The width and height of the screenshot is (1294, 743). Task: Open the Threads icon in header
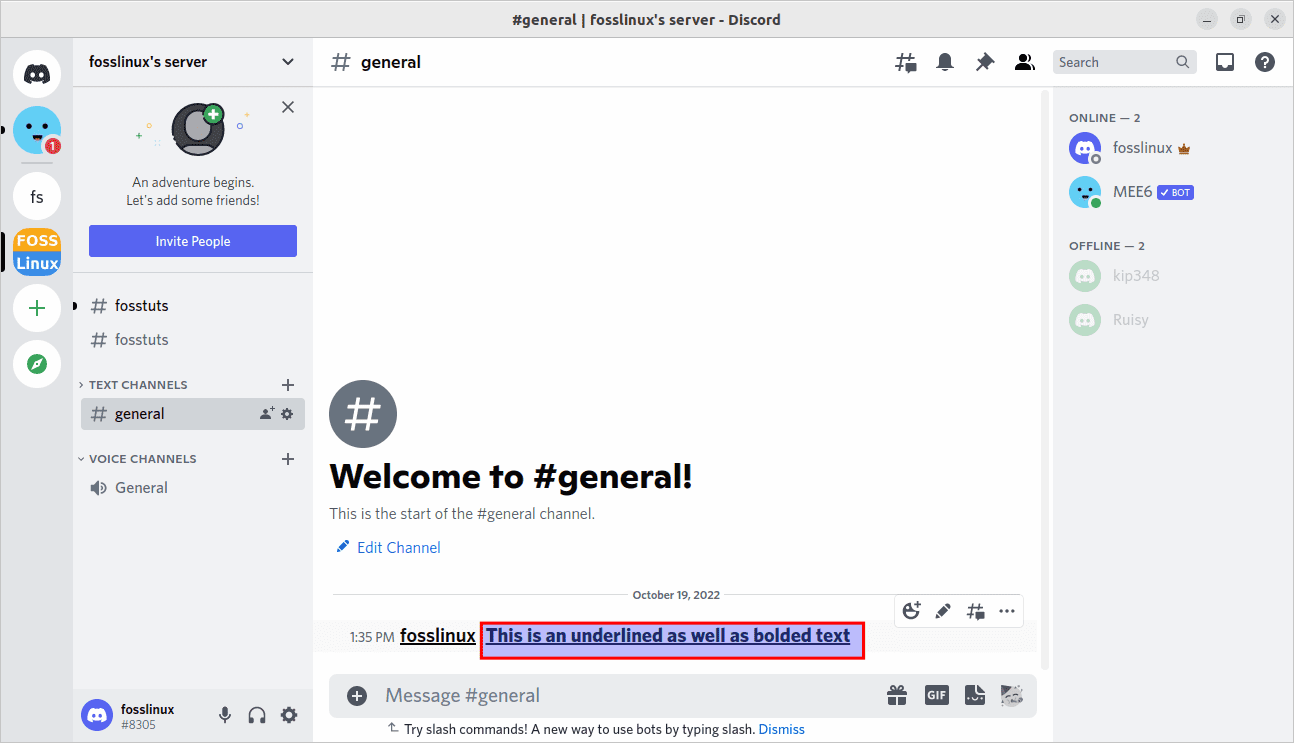(905, 62)
